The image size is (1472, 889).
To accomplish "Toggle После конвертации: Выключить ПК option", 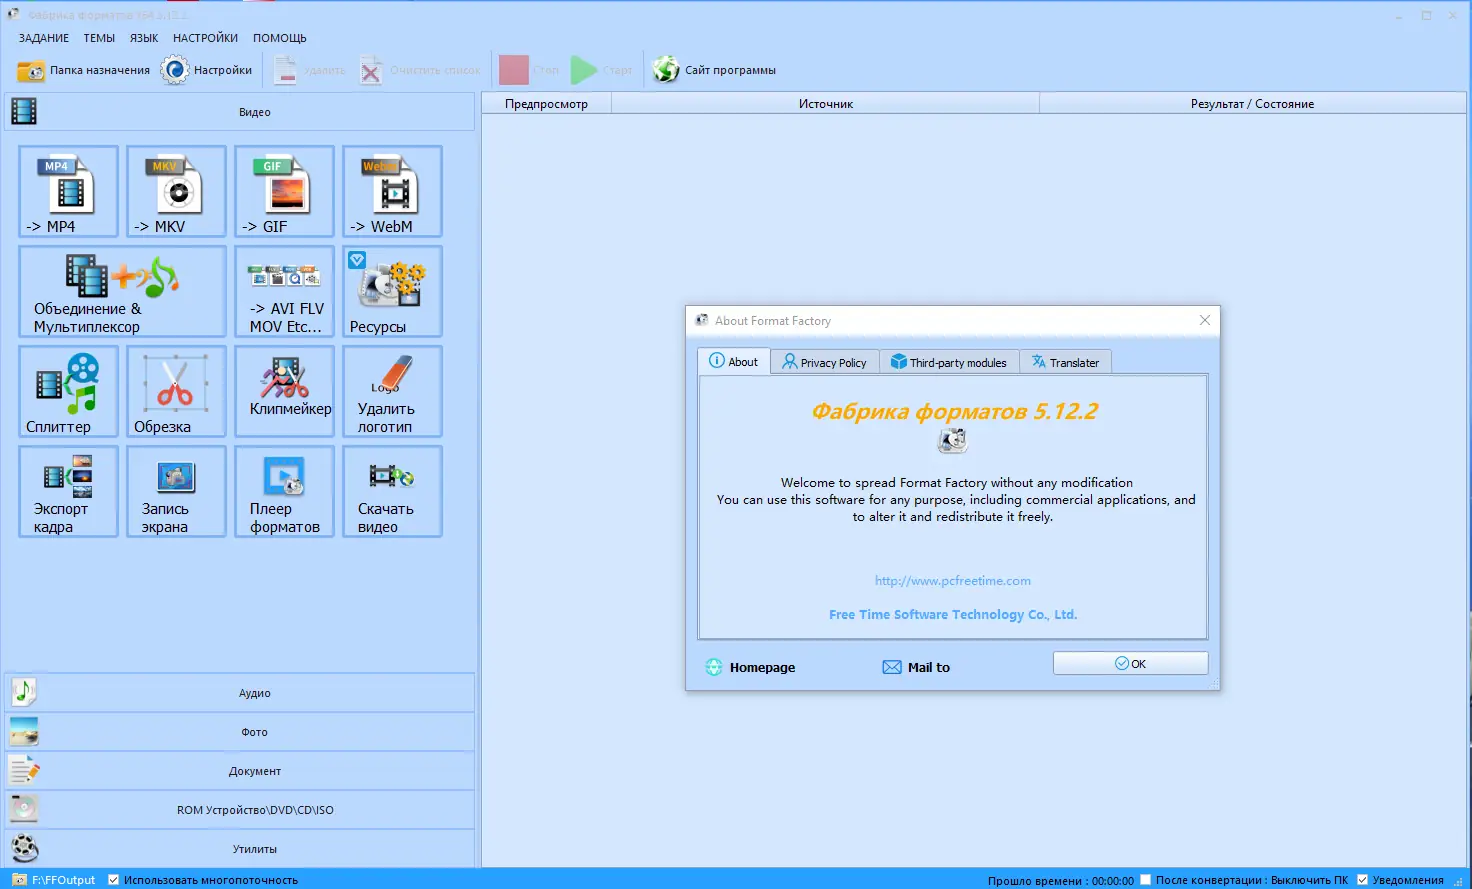I will [x=1144, y=879].
